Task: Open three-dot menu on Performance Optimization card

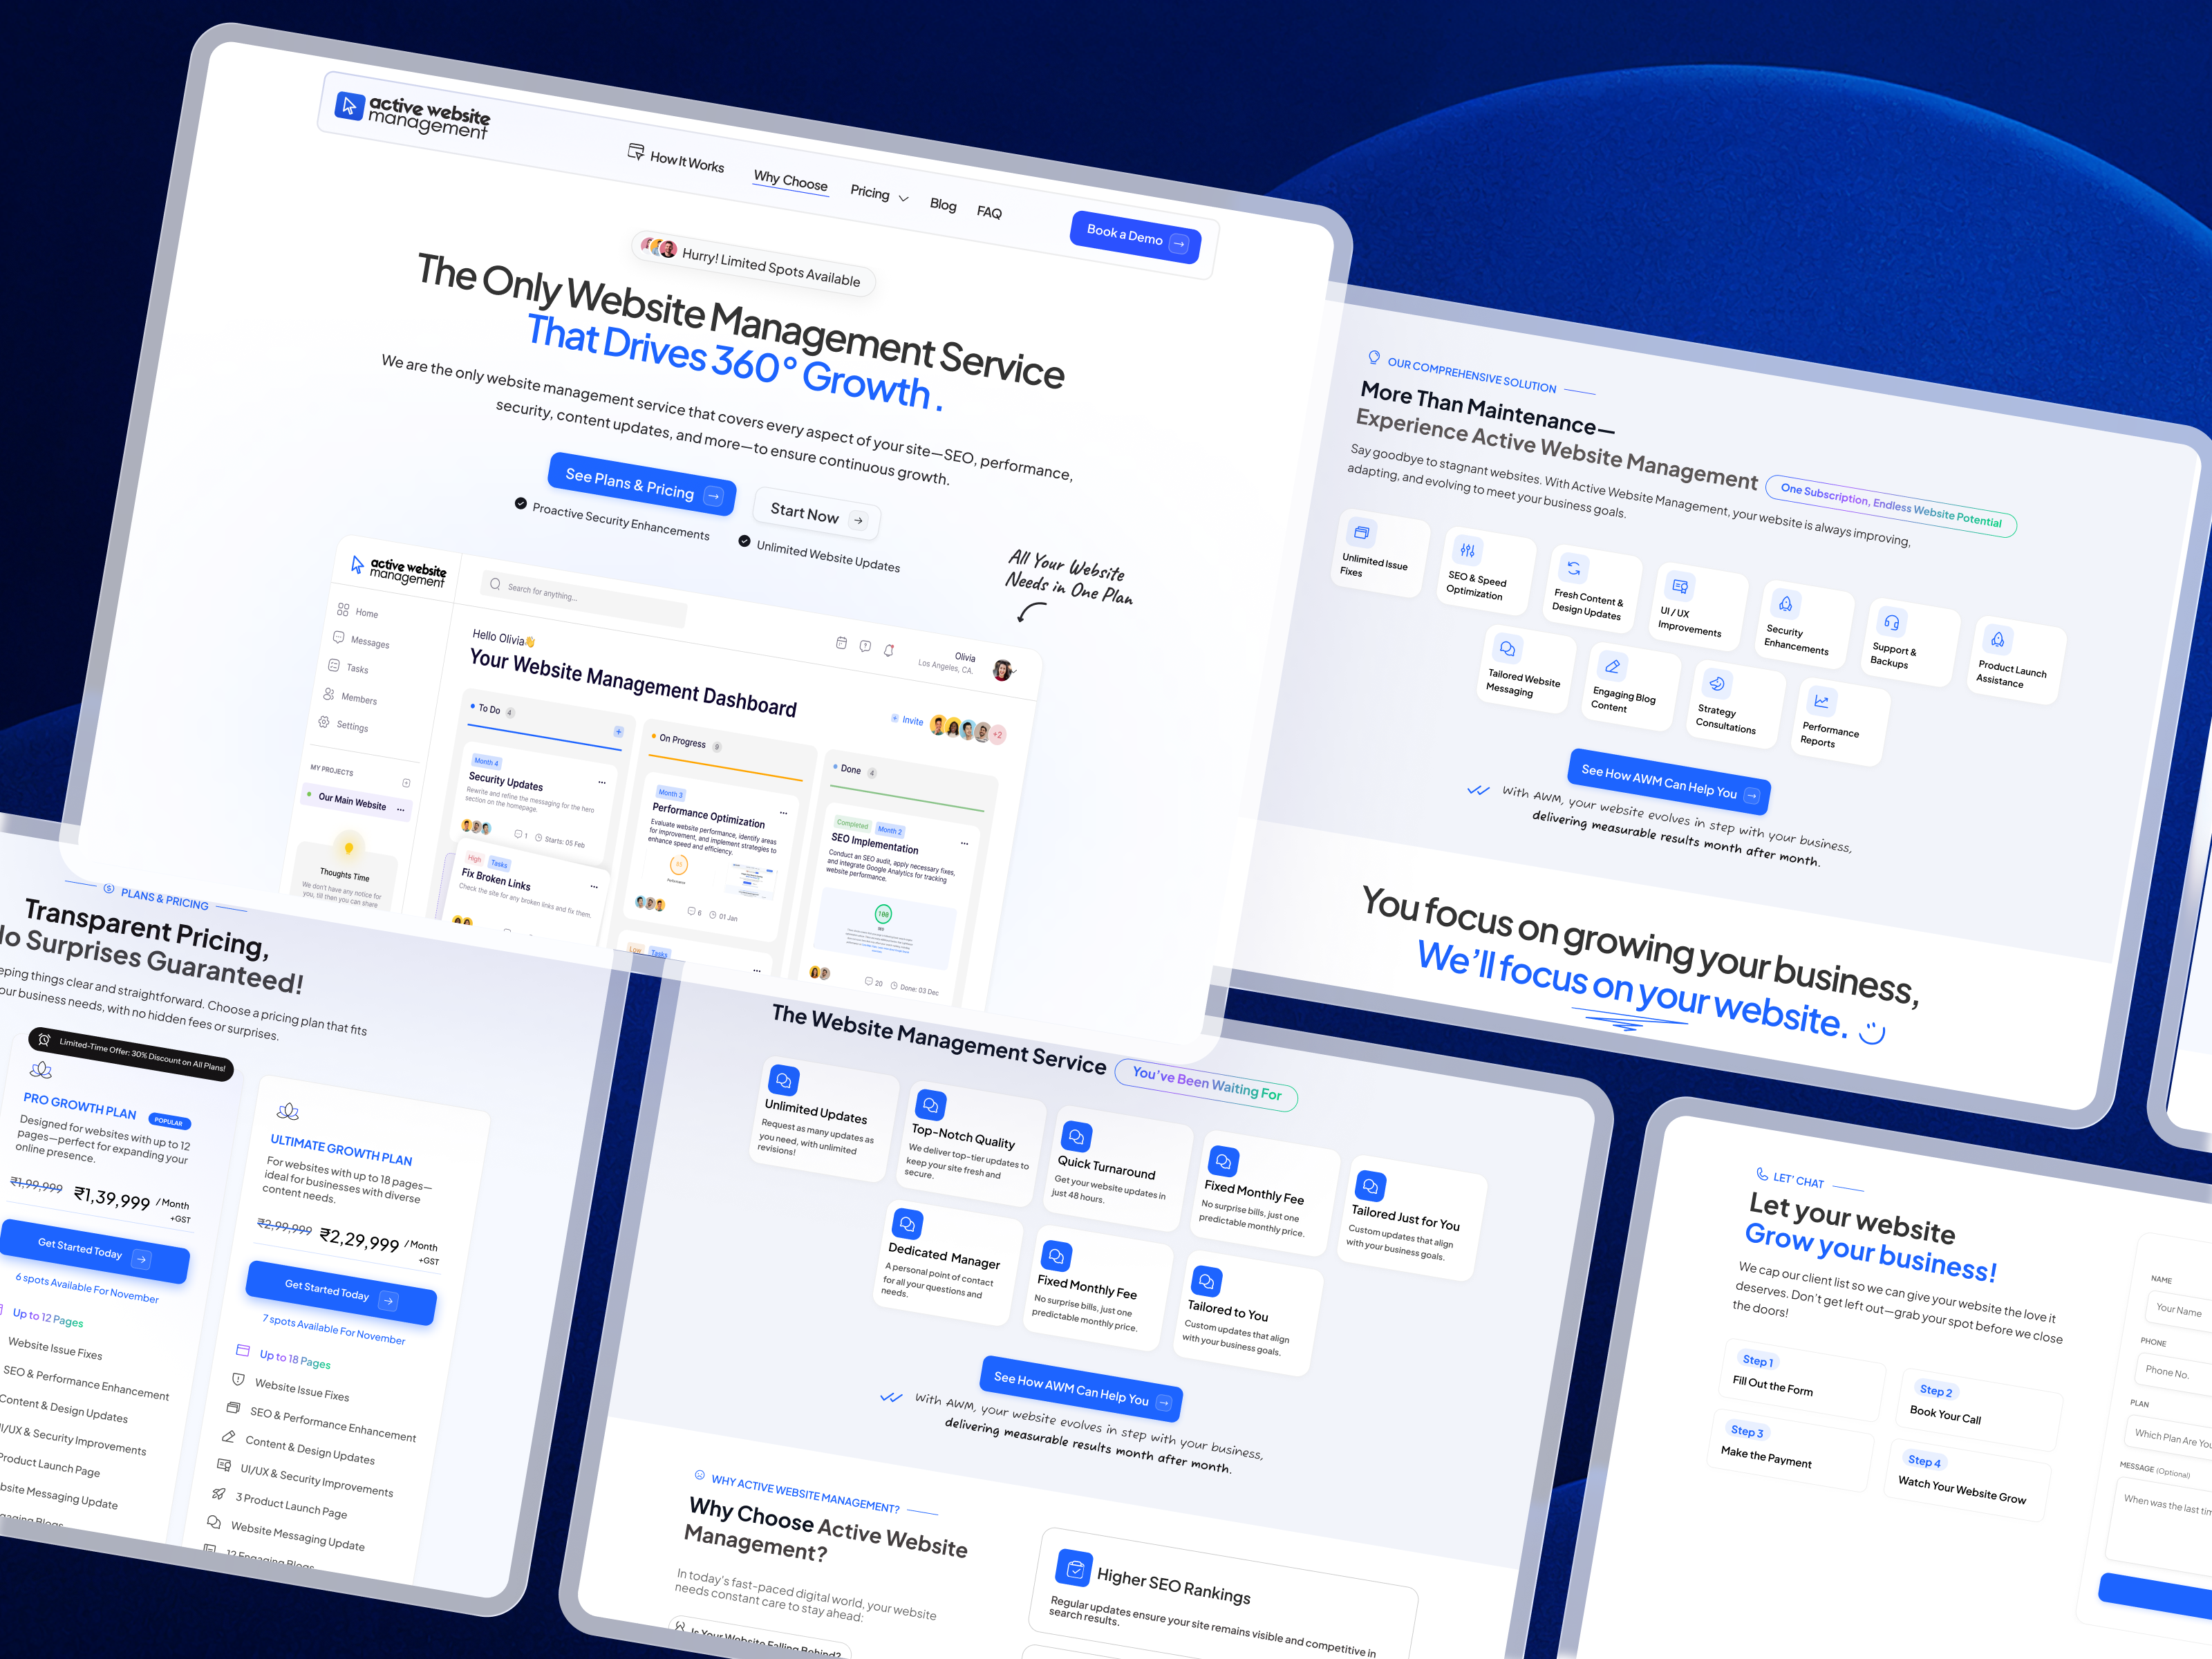Action: coord(783,813)
